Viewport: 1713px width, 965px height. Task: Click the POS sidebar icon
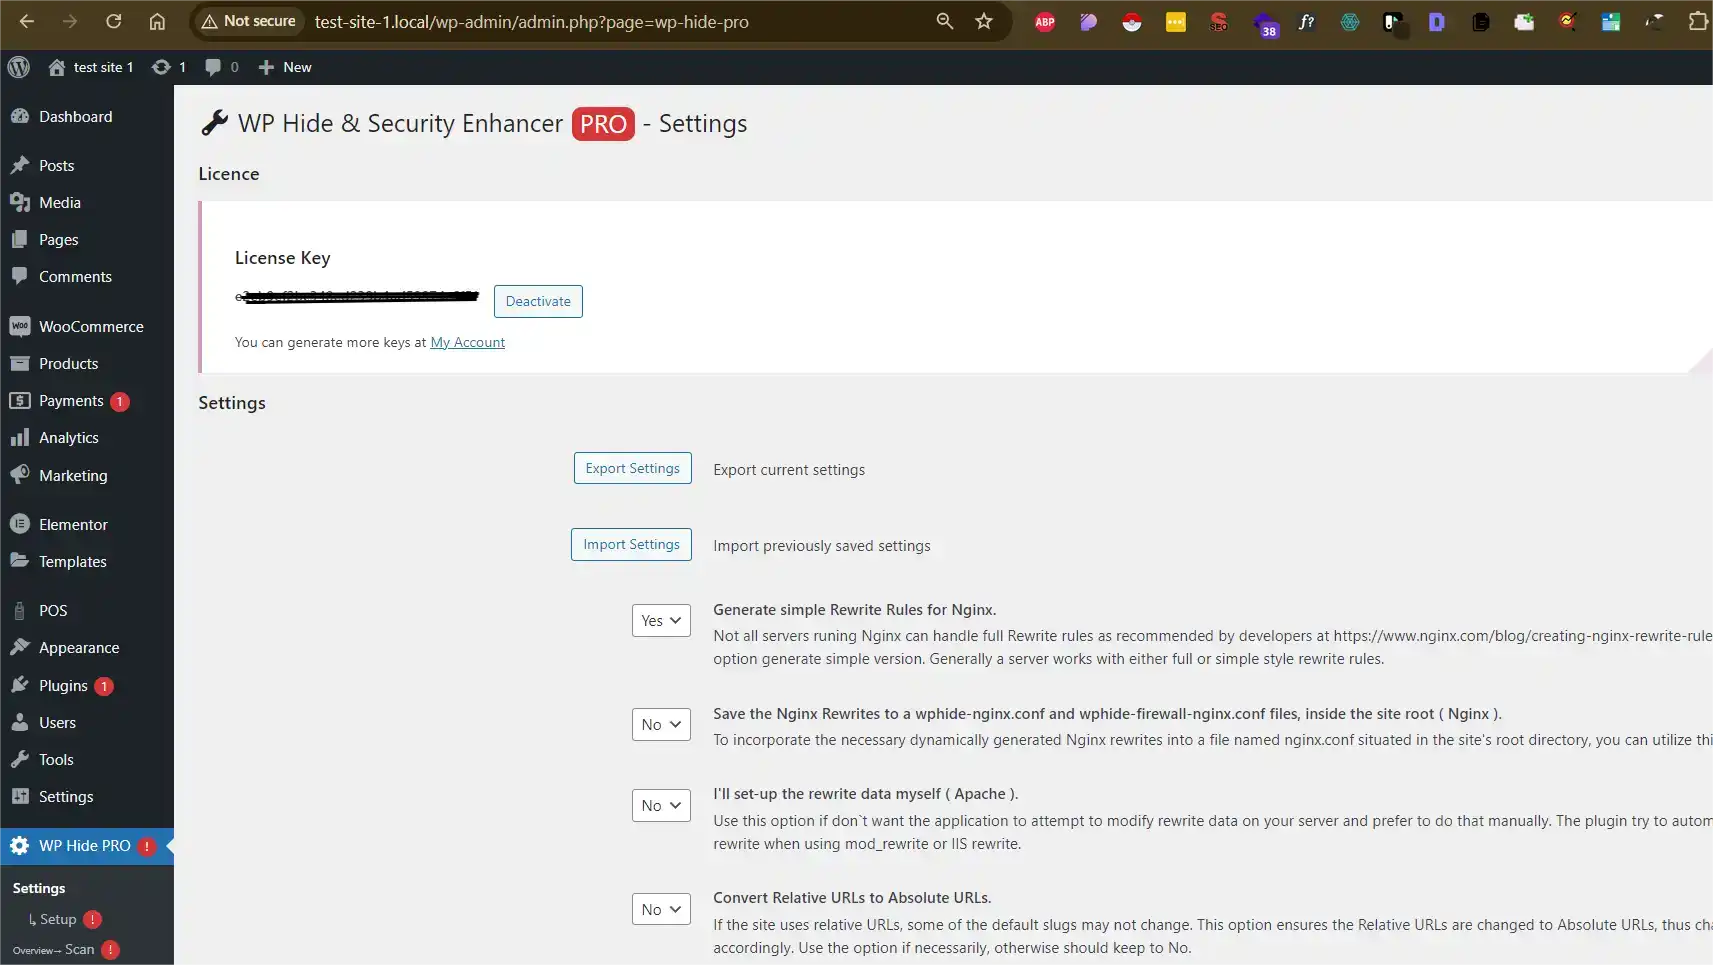coord(19,610)
